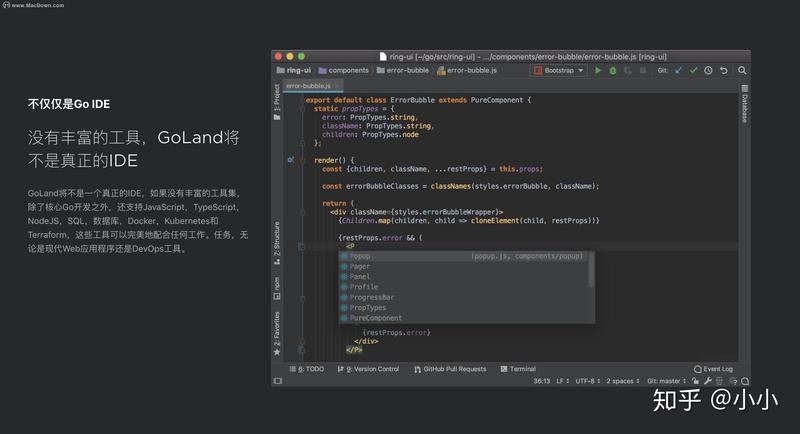Click the wrench icon in the status bar
The width and height of the screenshot is (800, 434).
point(708,381)
